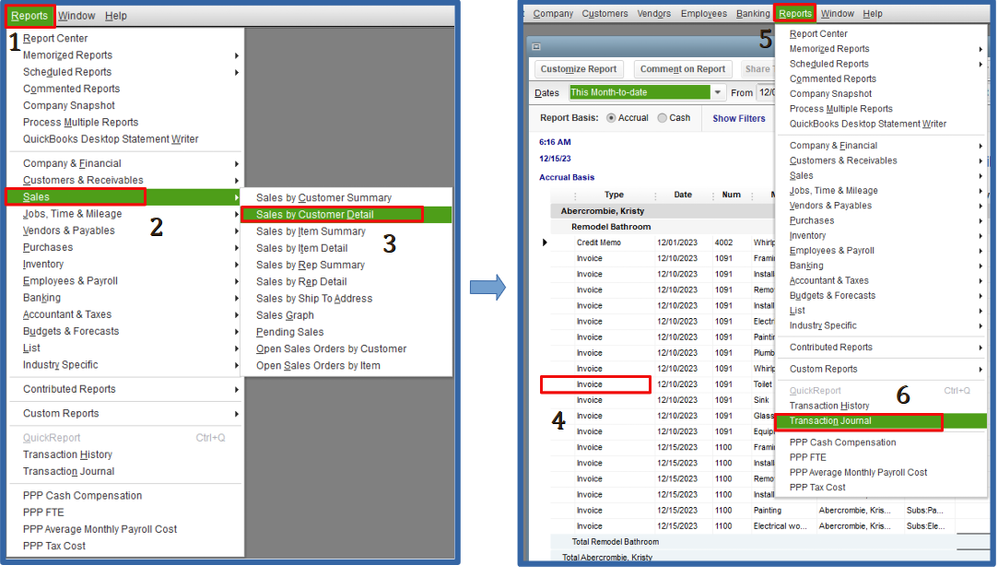Open Reports menu in the left window
This screenshot has width=998, height=567.
[29, 16]
